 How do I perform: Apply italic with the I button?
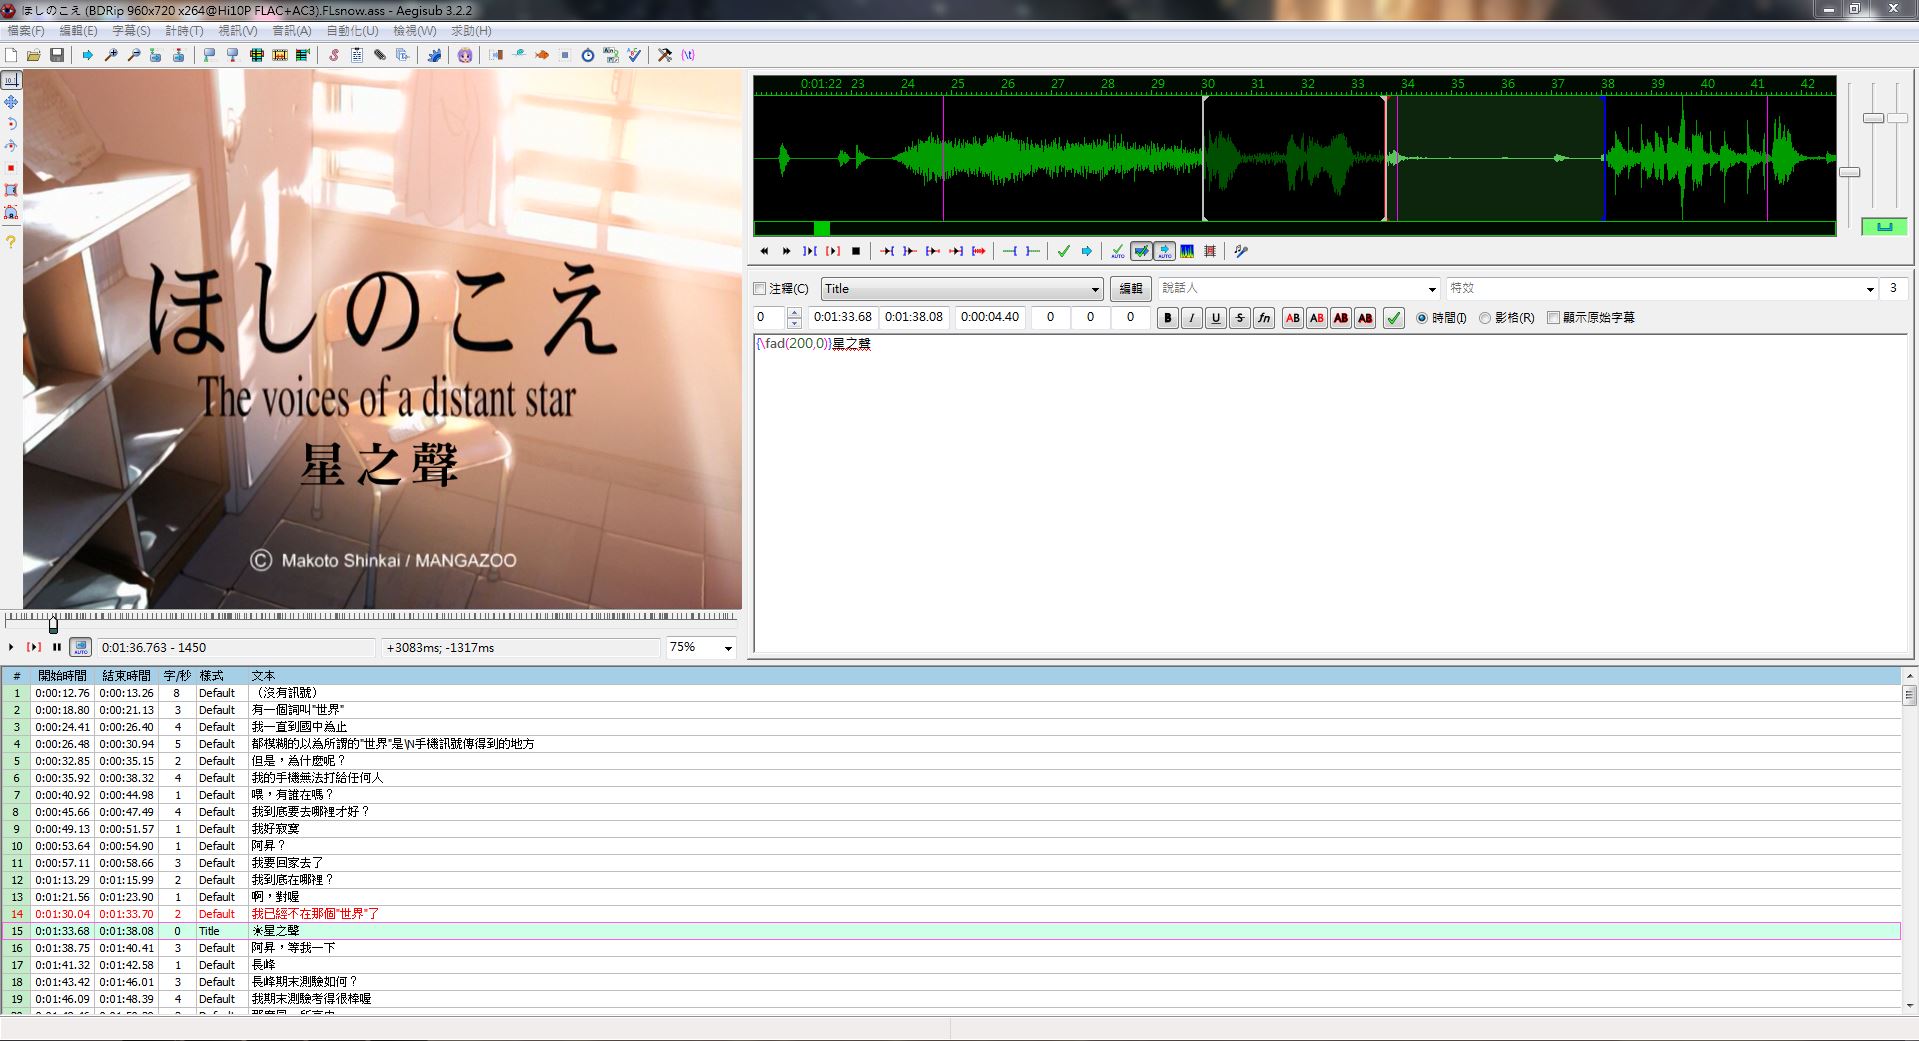point(1191,318)
